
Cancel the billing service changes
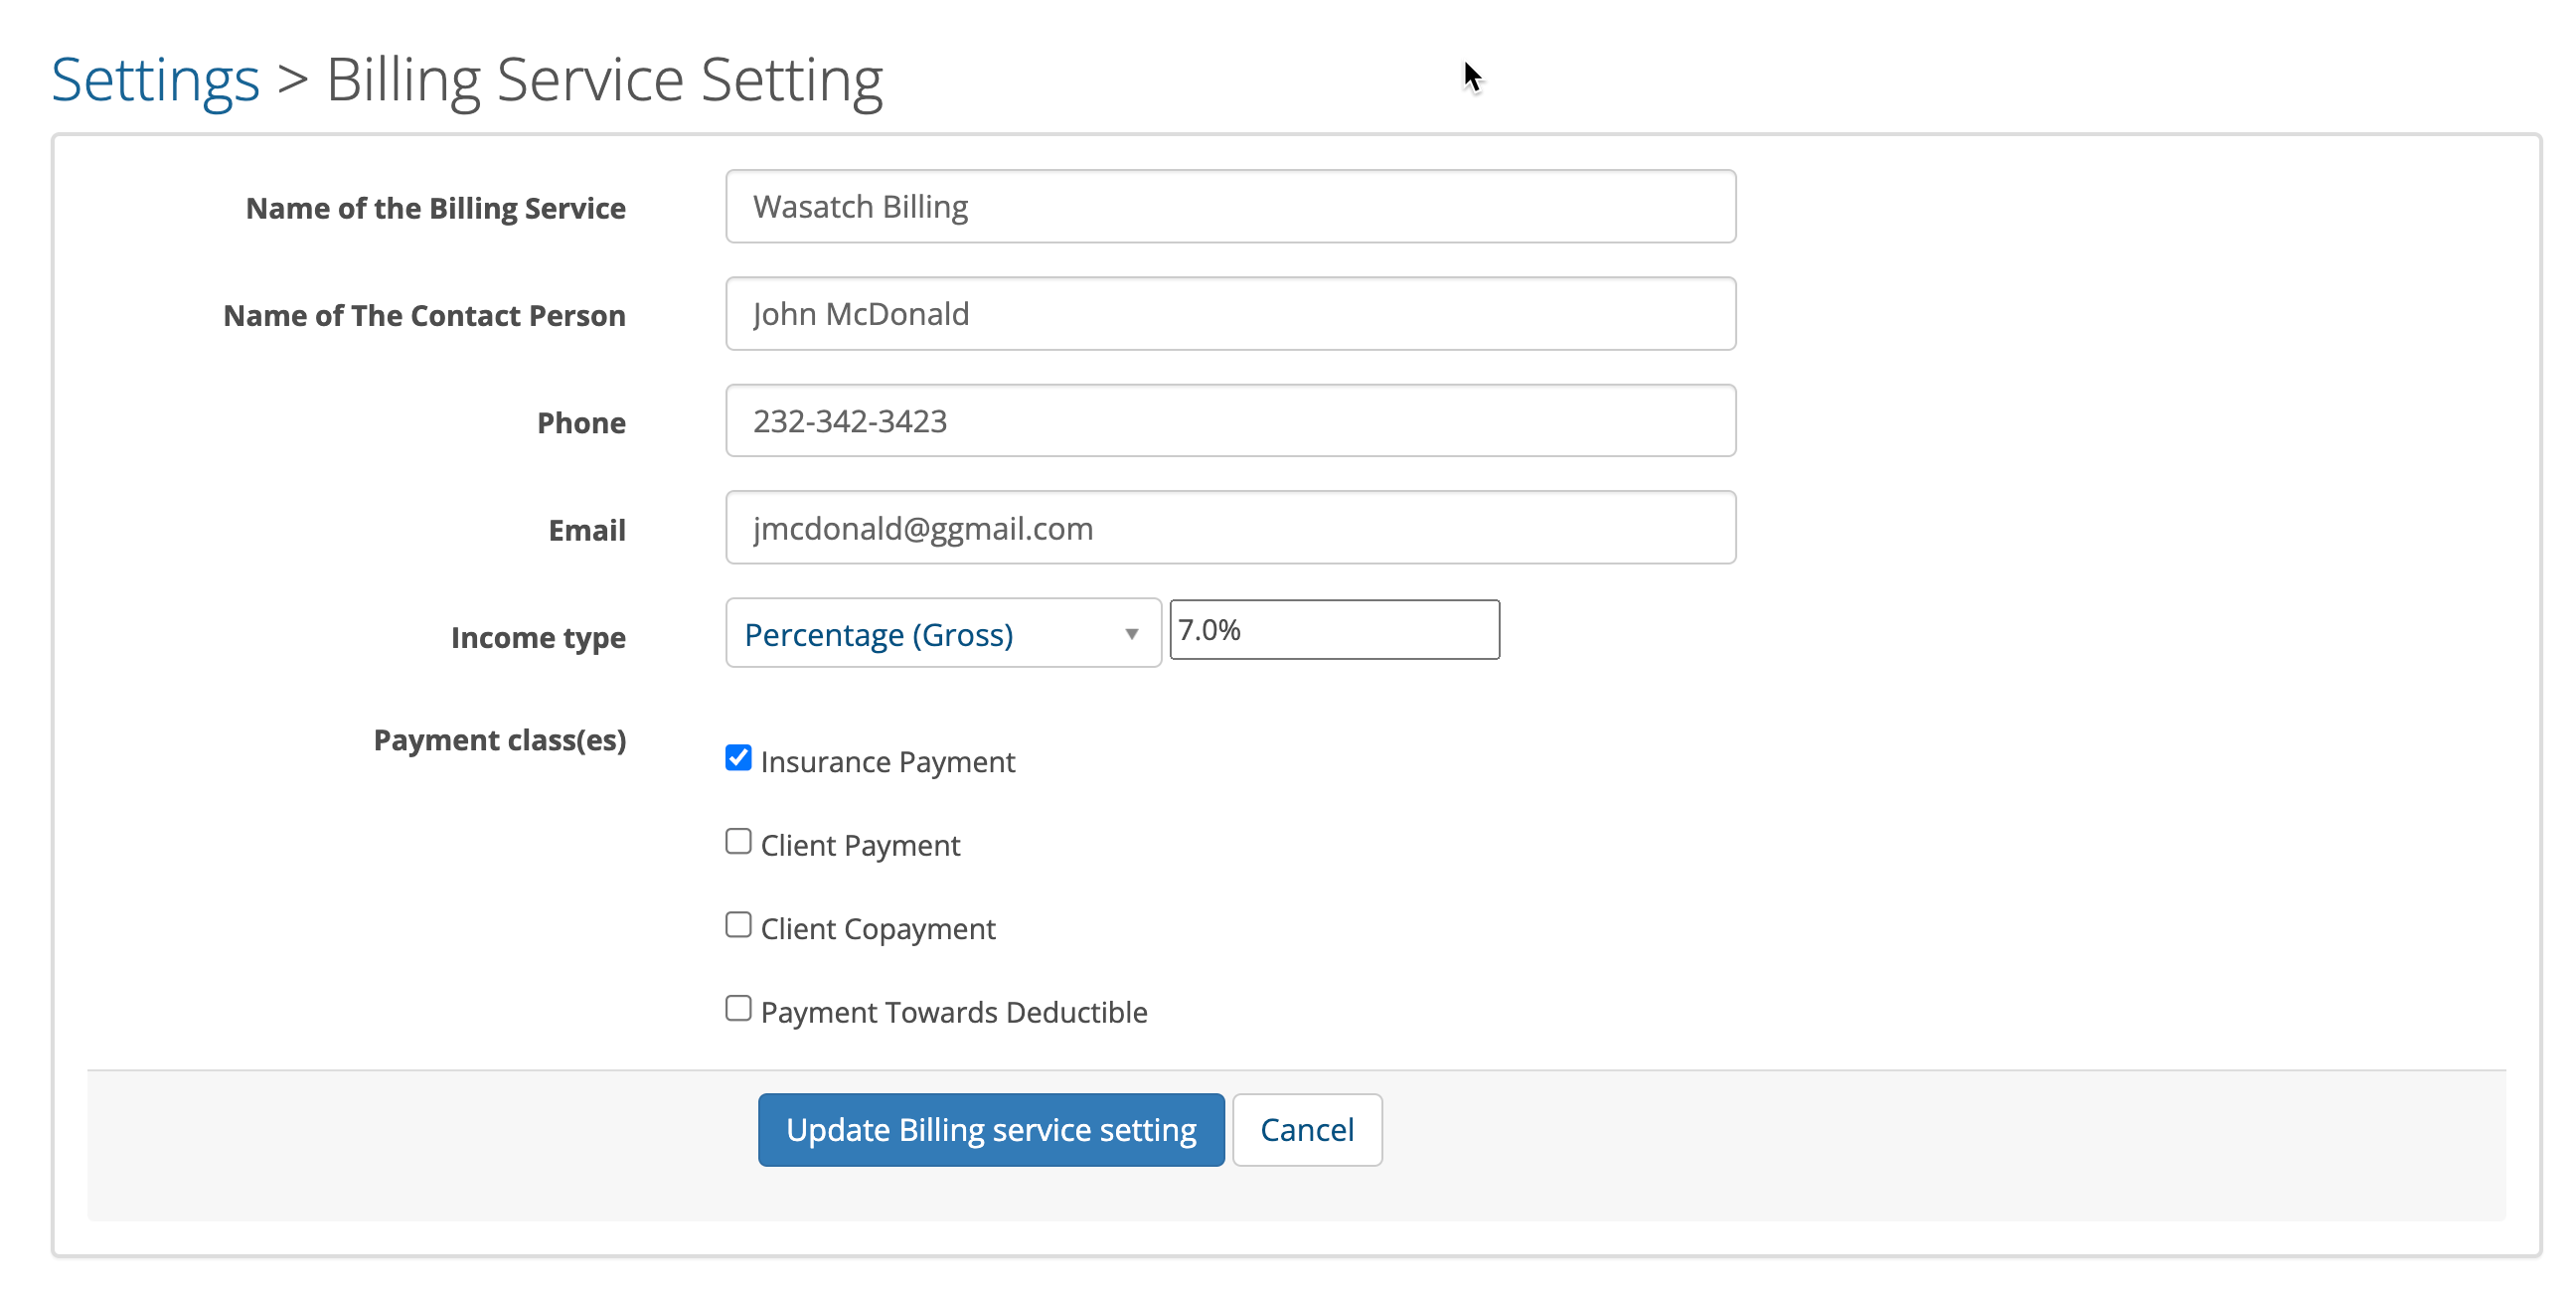1307,1130
